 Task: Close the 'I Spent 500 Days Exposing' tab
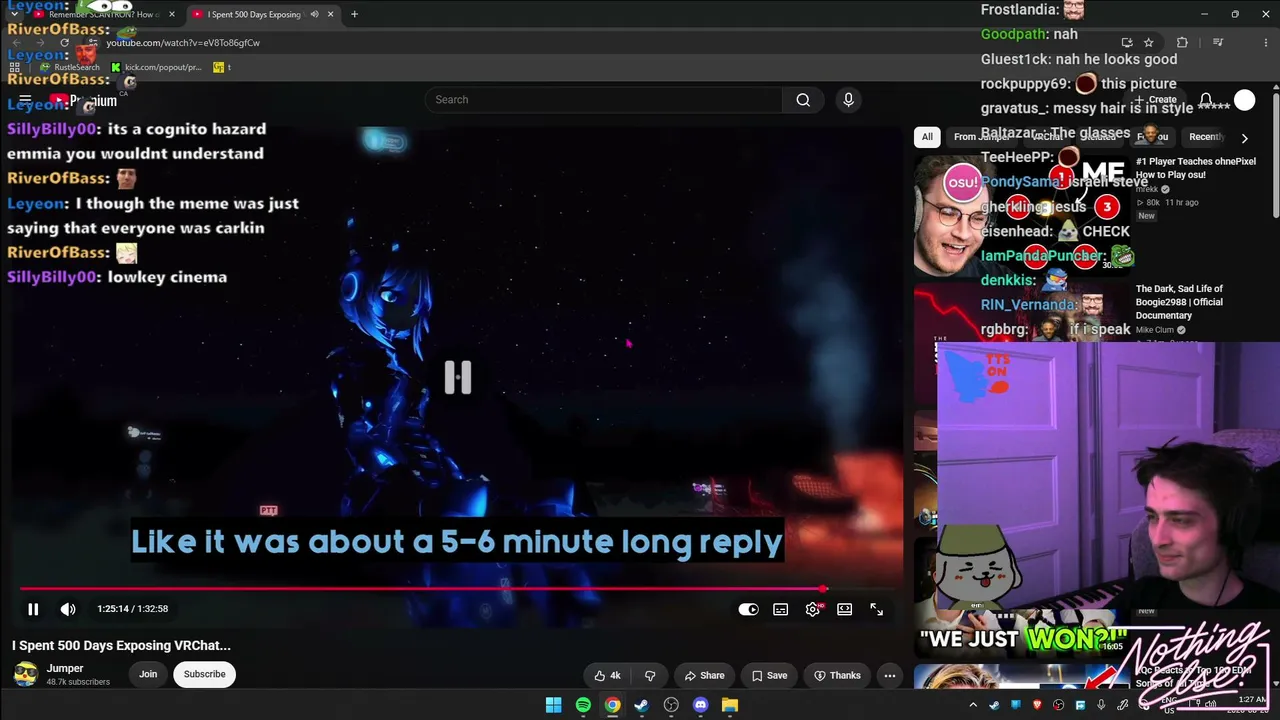point(330,15)
